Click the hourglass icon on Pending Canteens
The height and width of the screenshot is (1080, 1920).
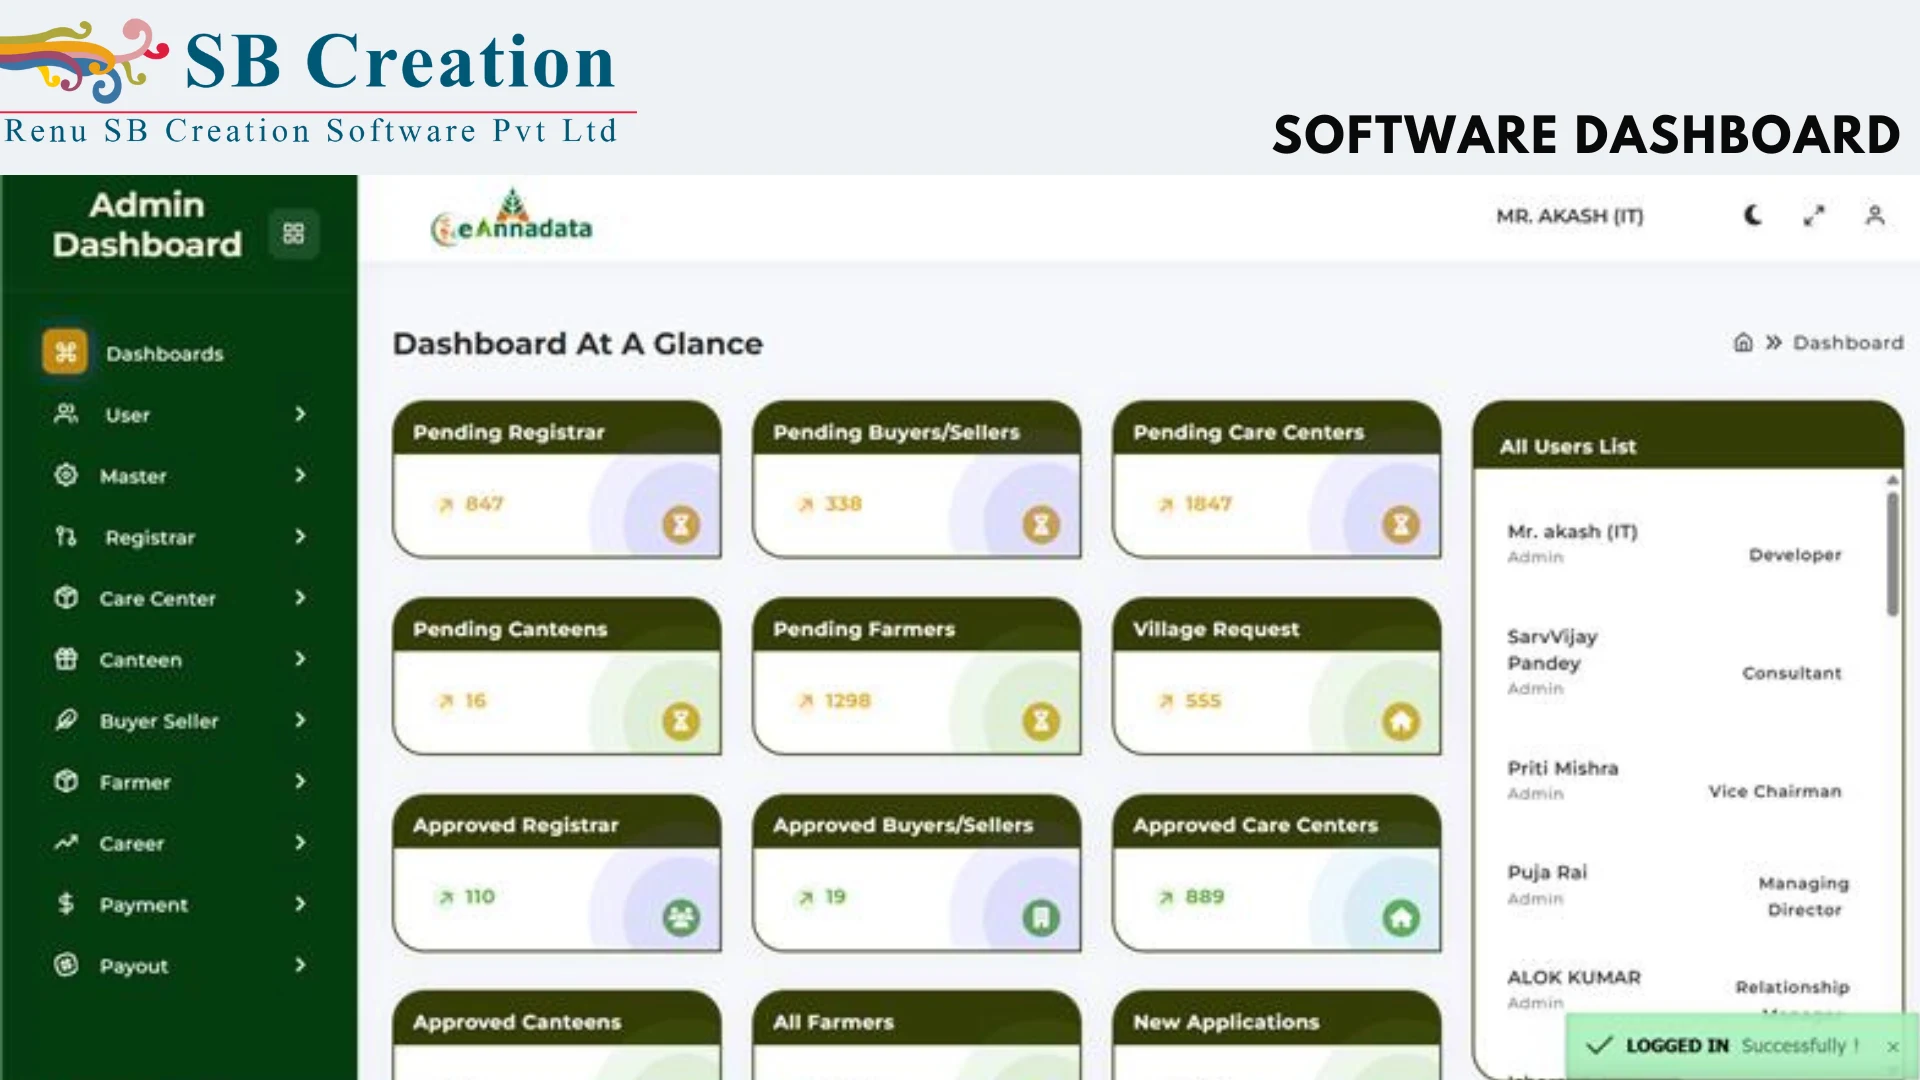coord(681,721)
